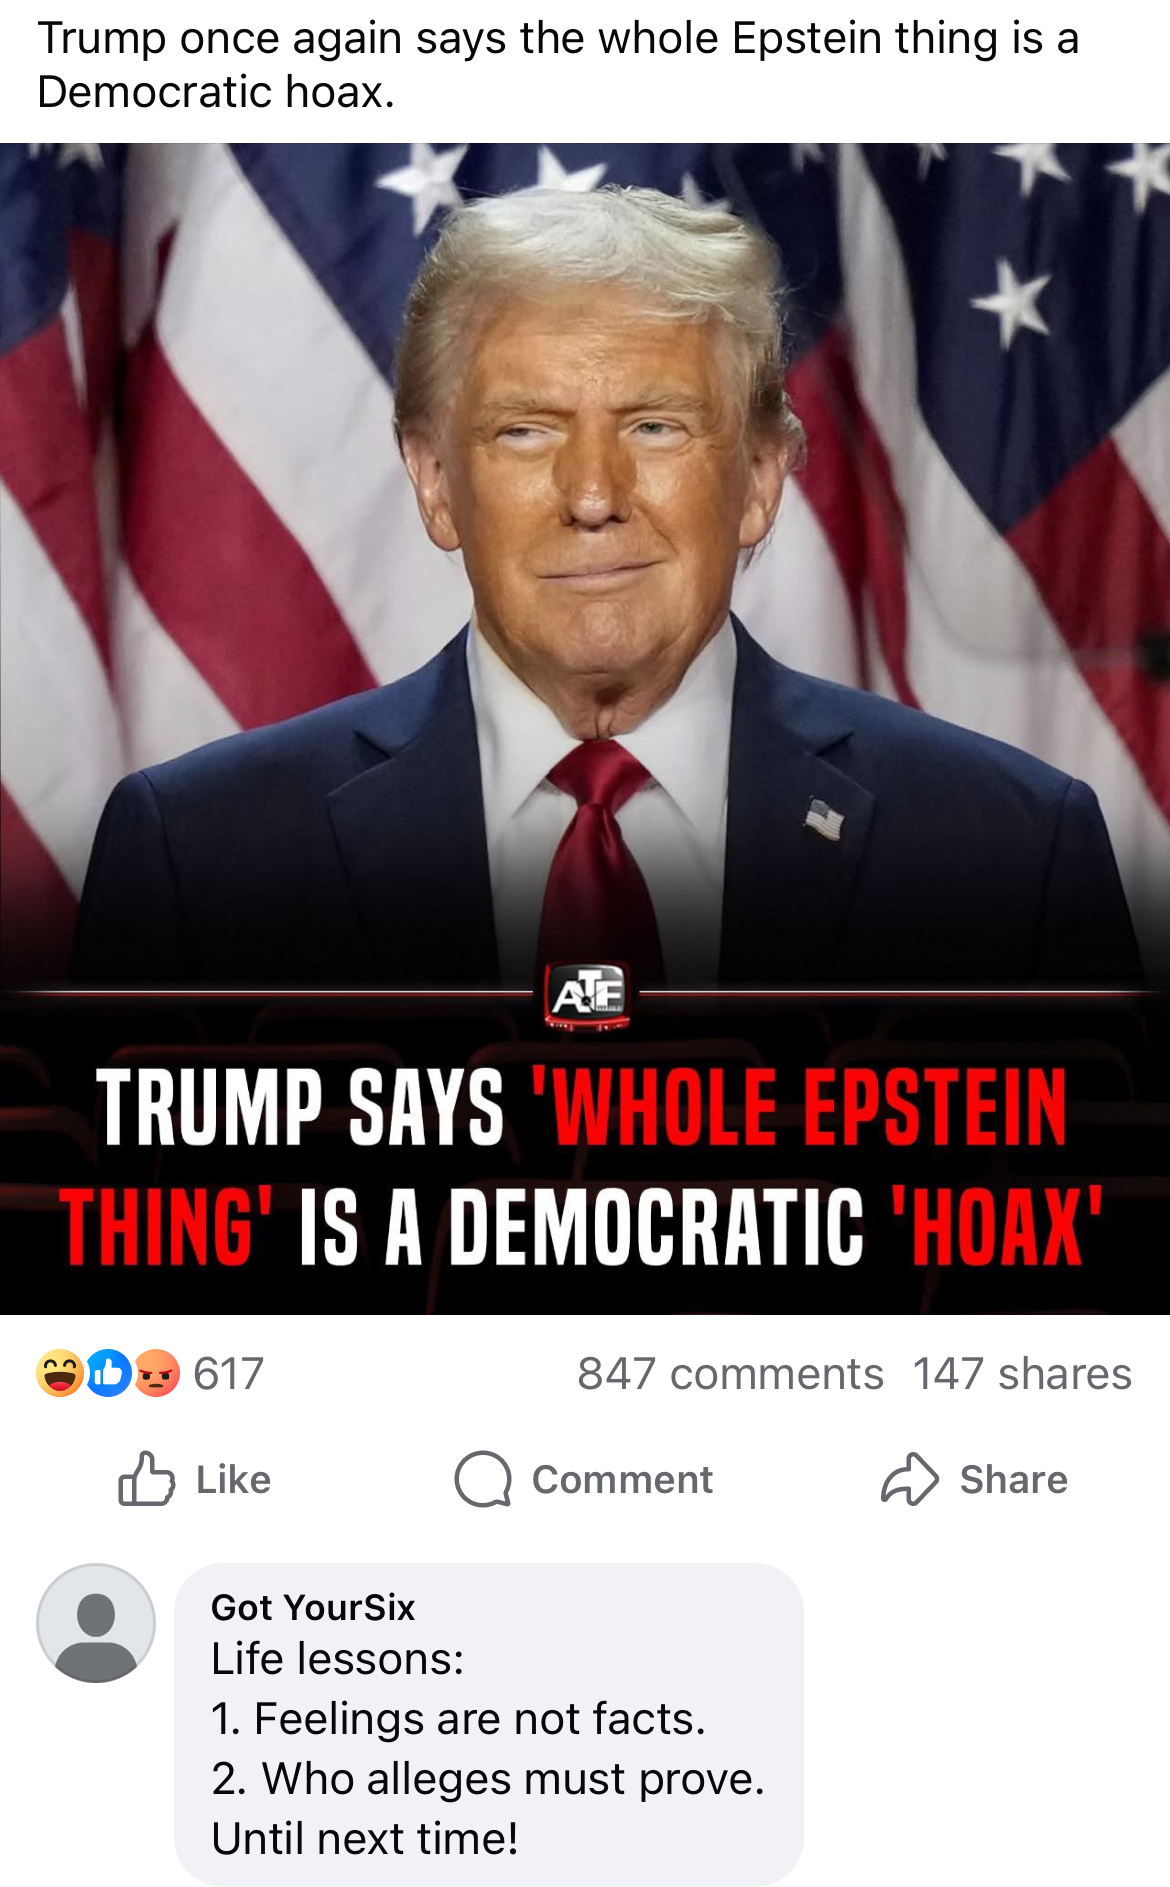Tap the arrow Share icon
The image size is (1170, 1887).
909,1479
